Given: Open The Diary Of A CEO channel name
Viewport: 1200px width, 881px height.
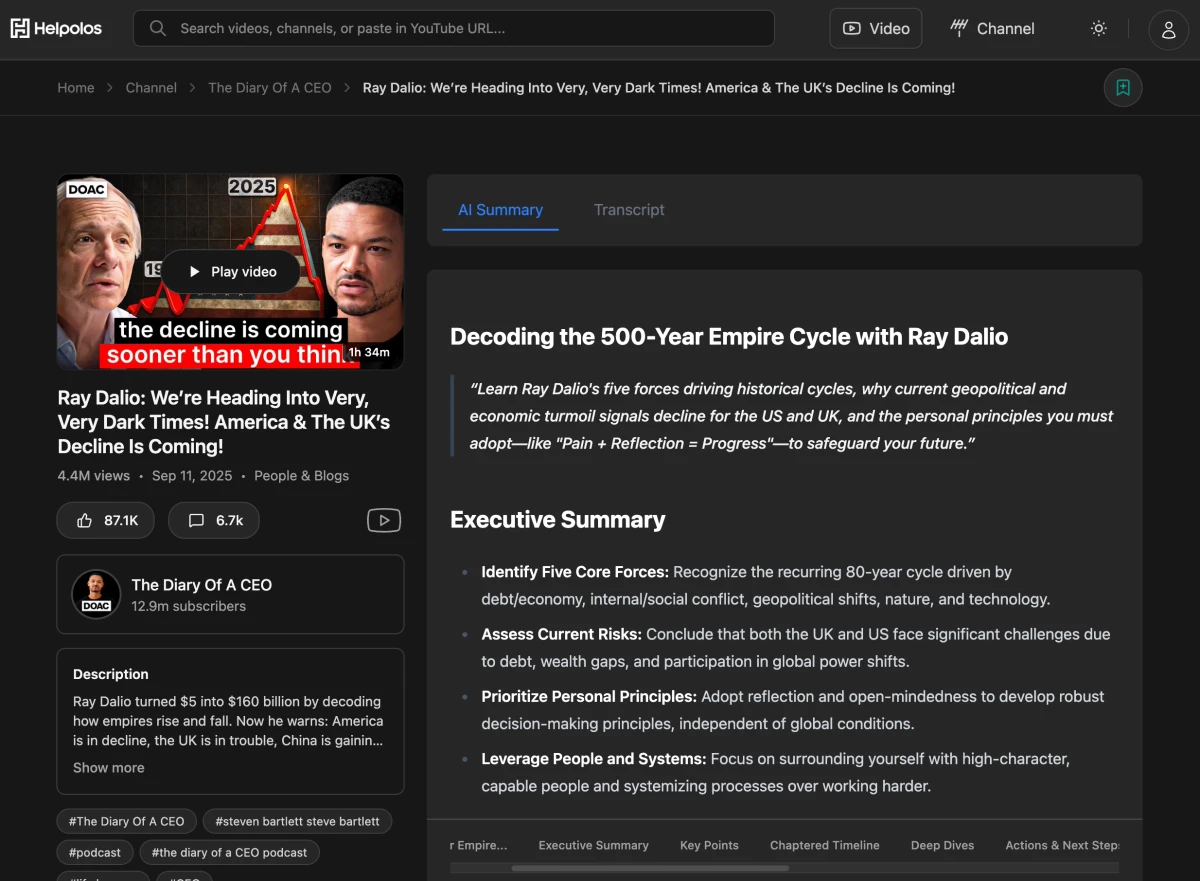Looking at the screenshot, I should [202, 585].
